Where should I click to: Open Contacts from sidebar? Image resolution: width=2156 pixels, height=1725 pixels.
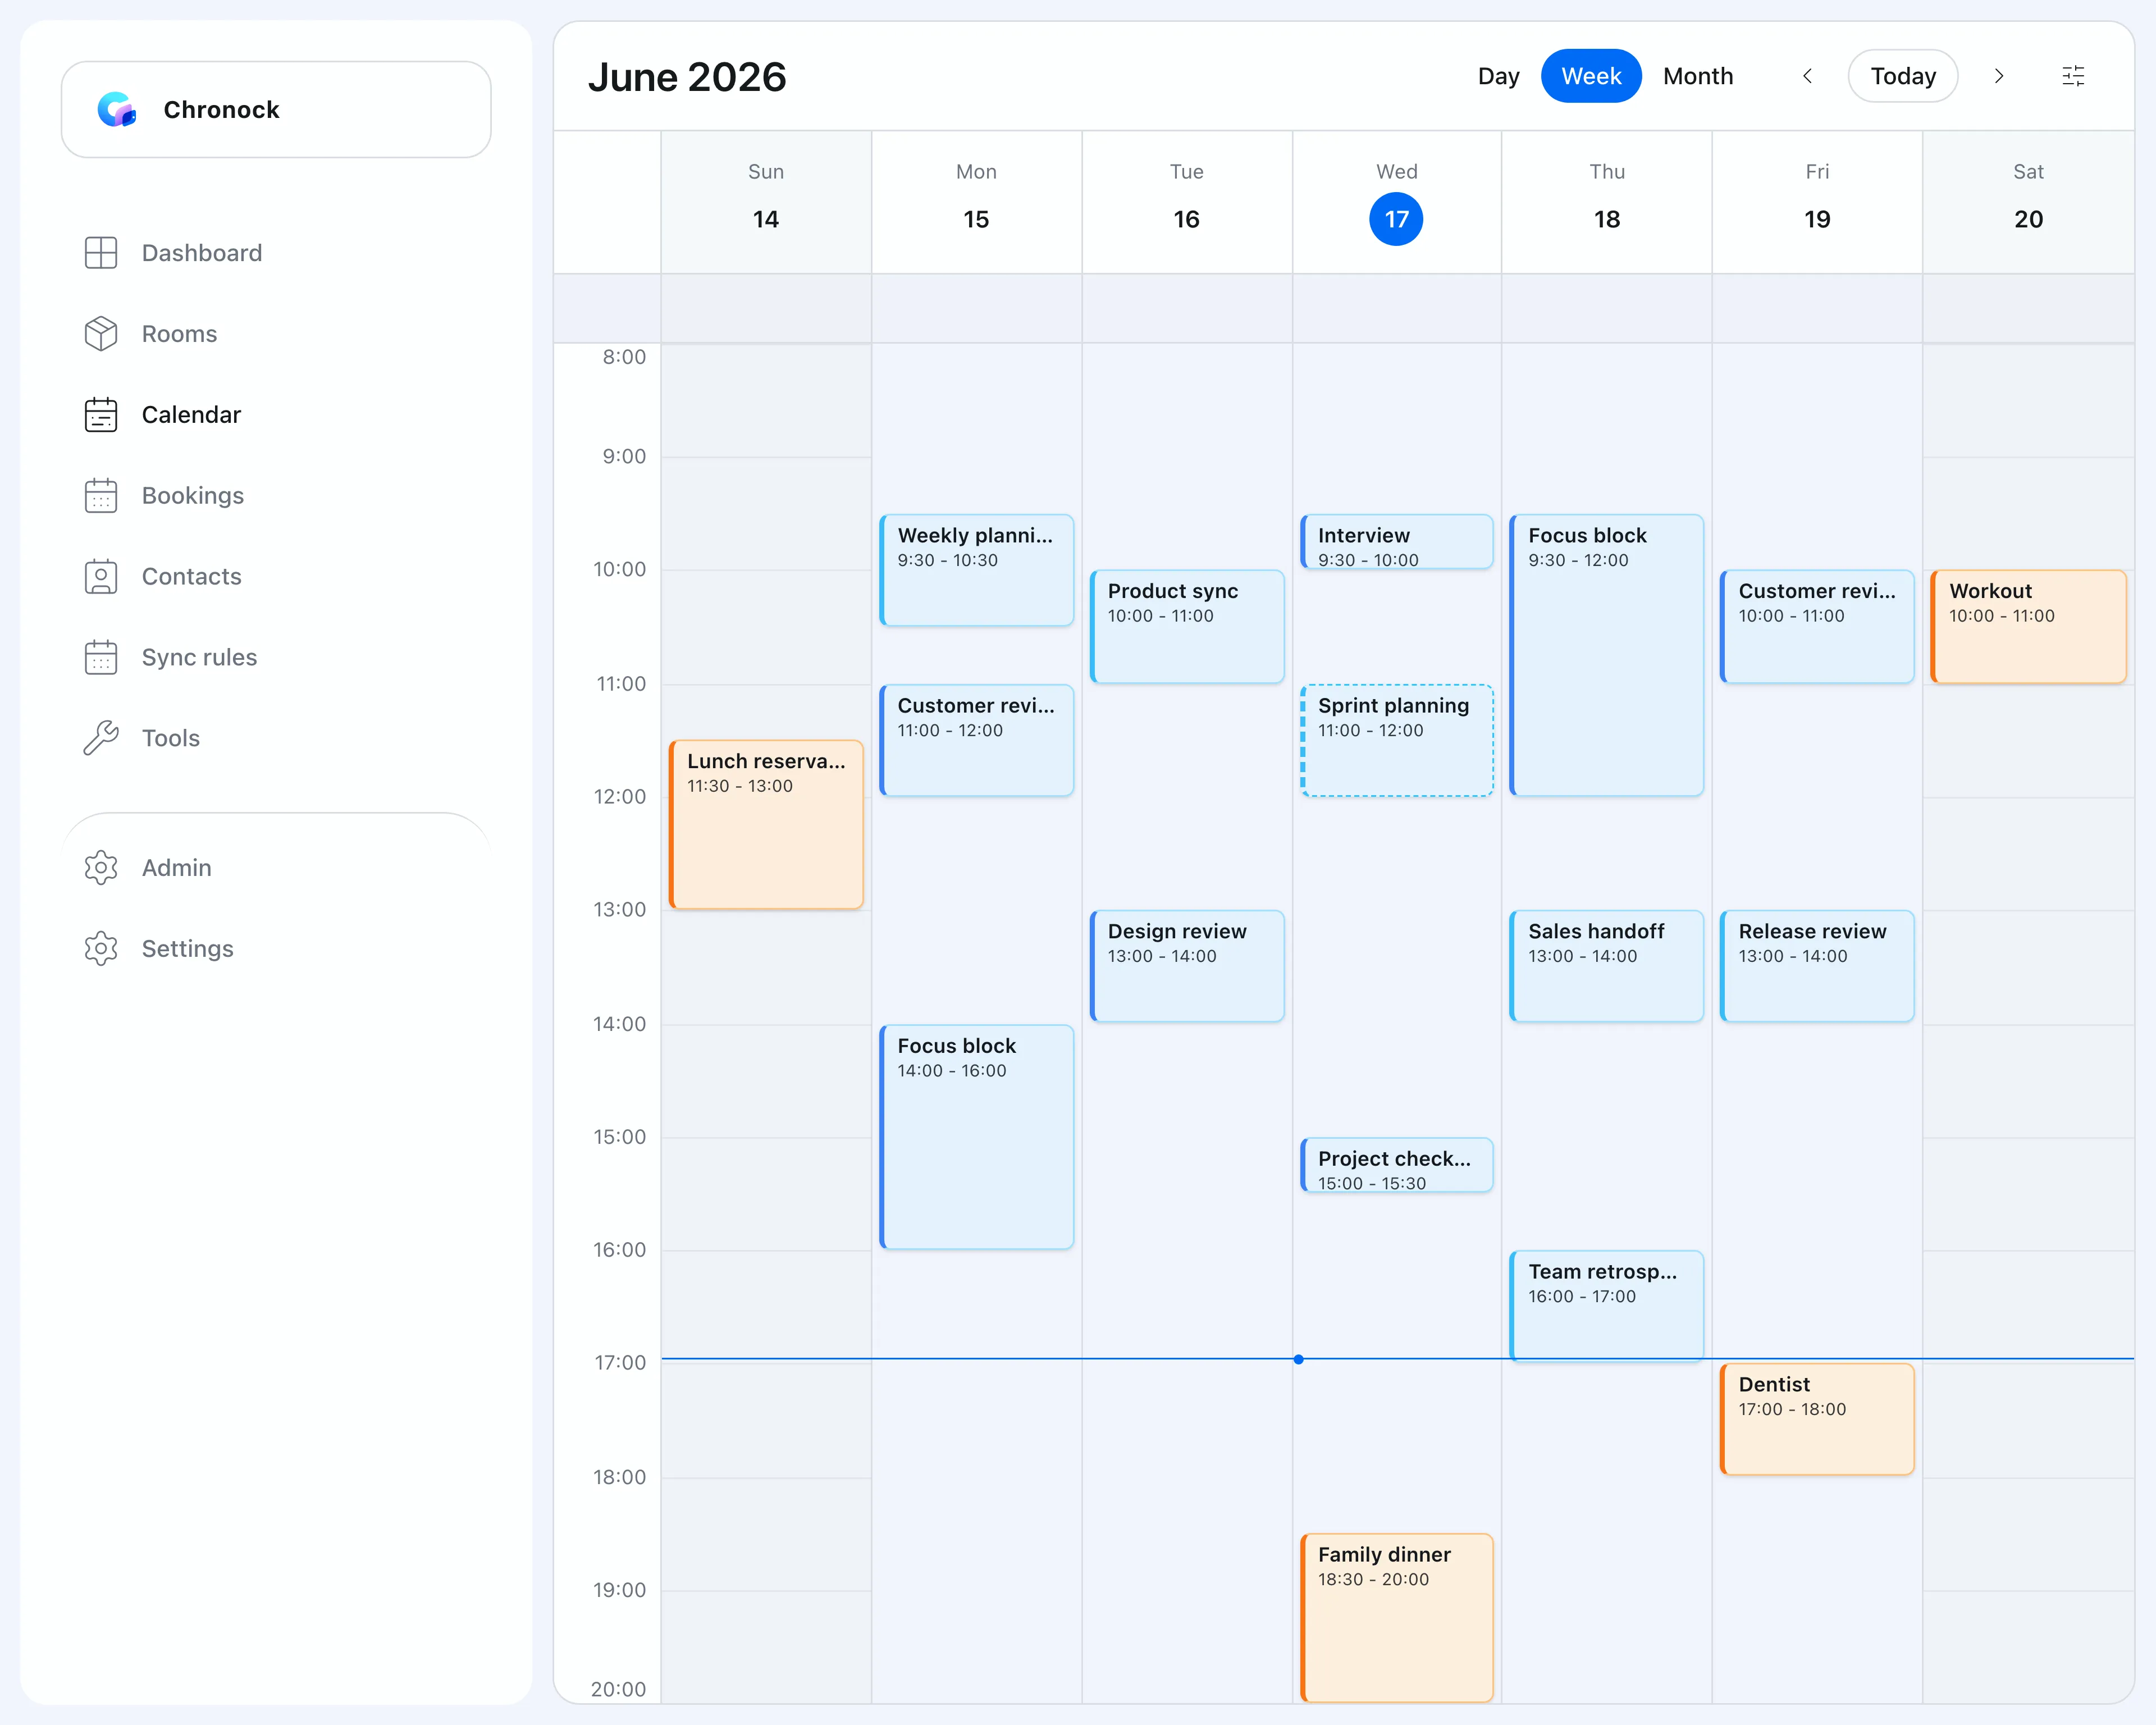pyautogui.click(x=191, y=577)
